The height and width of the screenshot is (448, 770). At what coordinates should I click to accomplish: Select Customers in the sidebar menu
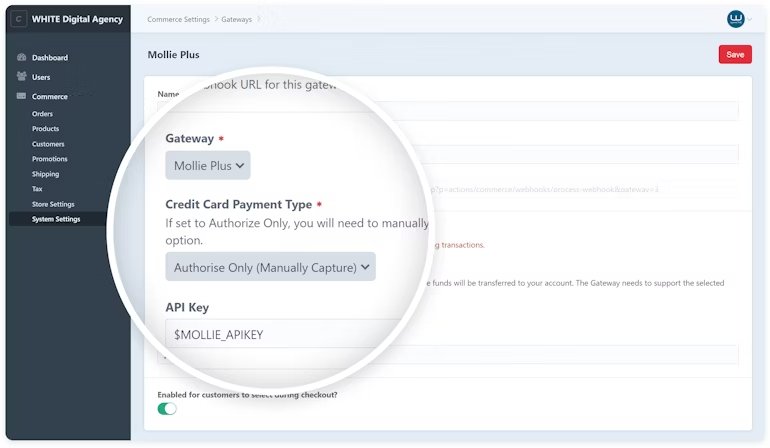pyautogui.click(x=48, y=144)
